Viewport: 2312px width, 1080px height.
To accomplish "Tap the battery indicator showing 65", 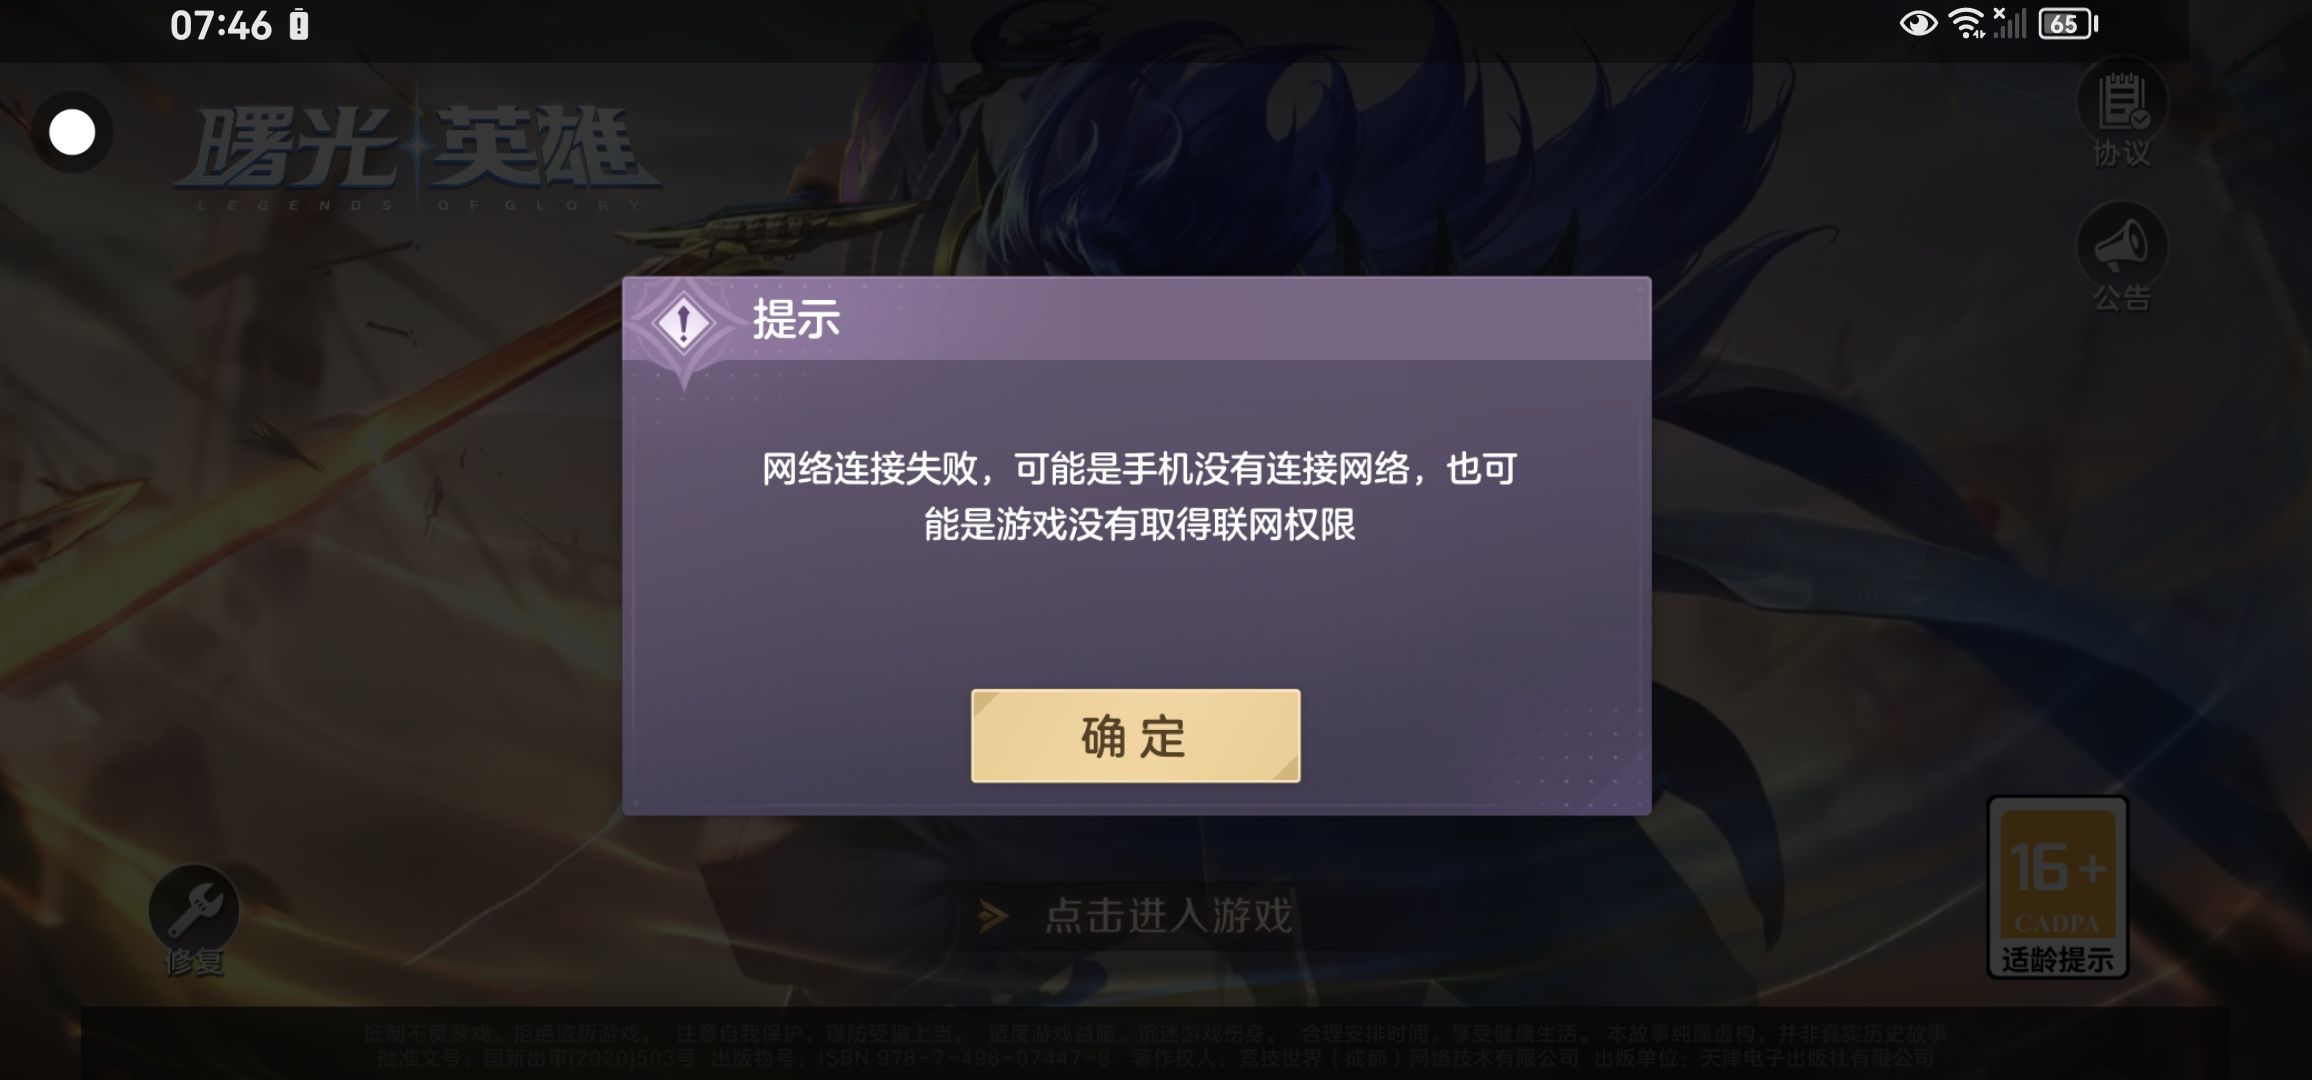I will (x=2068, y=24).
